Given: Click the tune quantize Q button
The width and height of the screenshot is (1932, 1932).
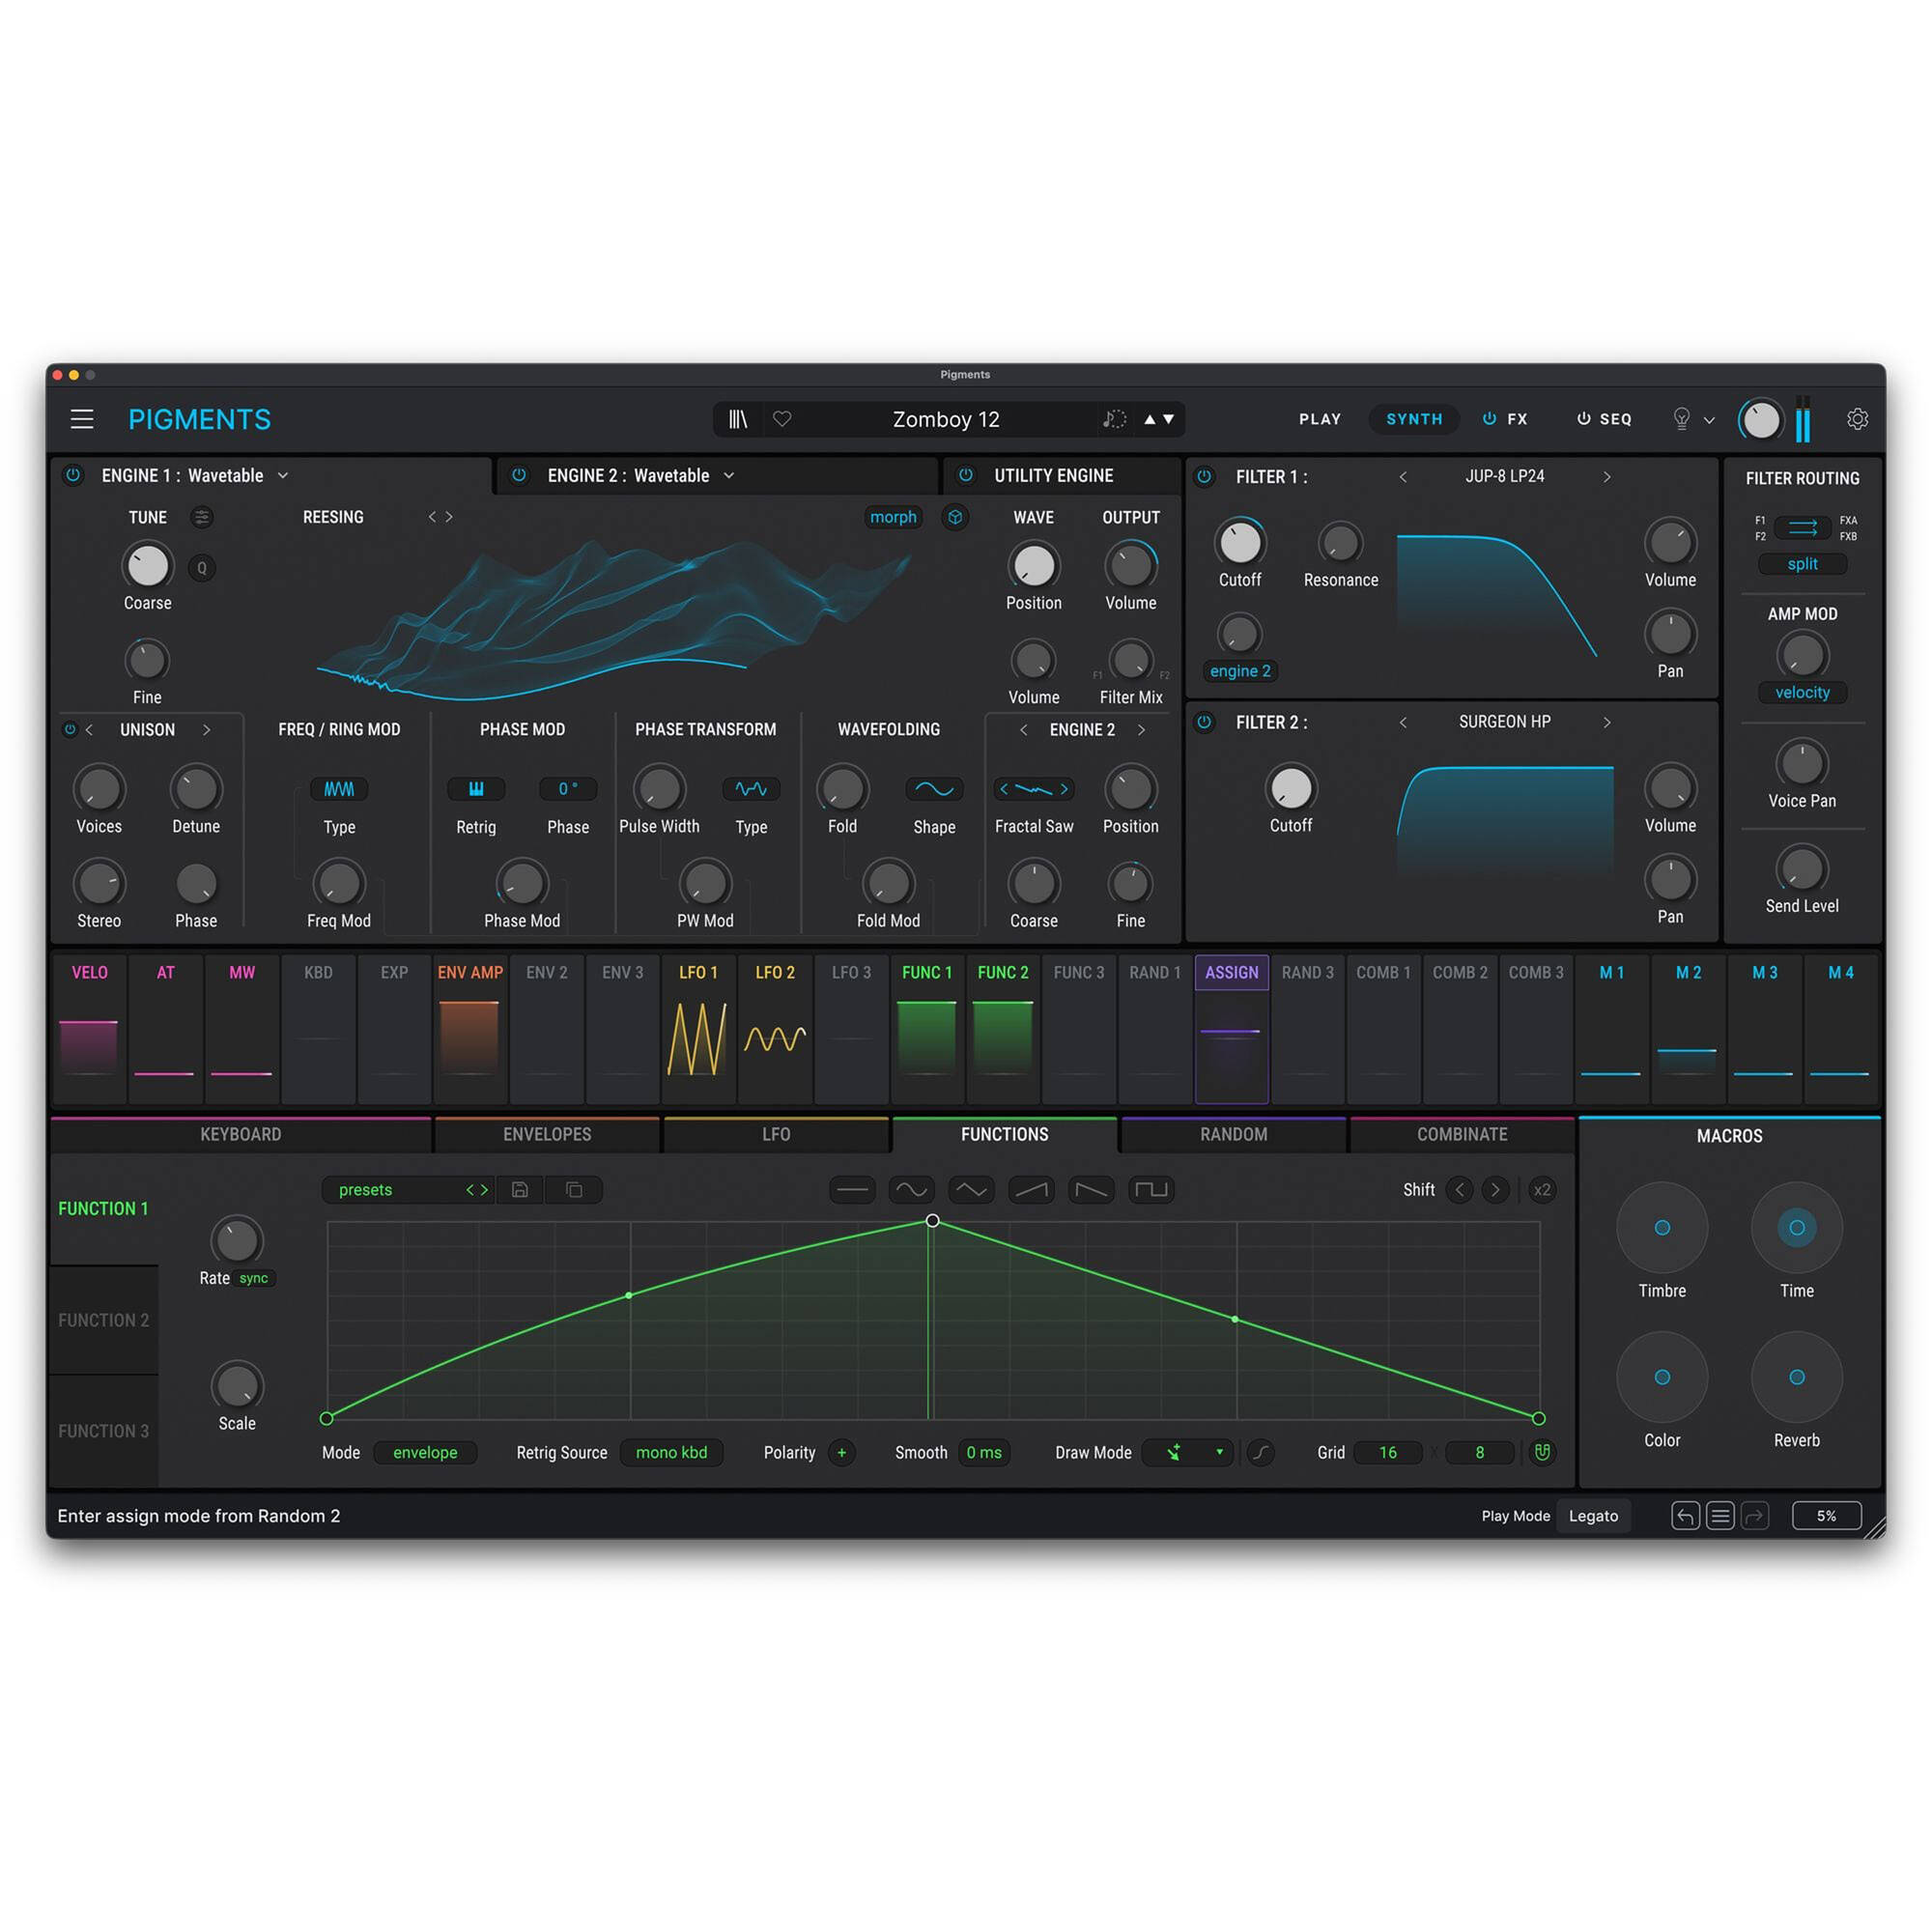Looking at the screenshot, I should (x=202, y=568).
